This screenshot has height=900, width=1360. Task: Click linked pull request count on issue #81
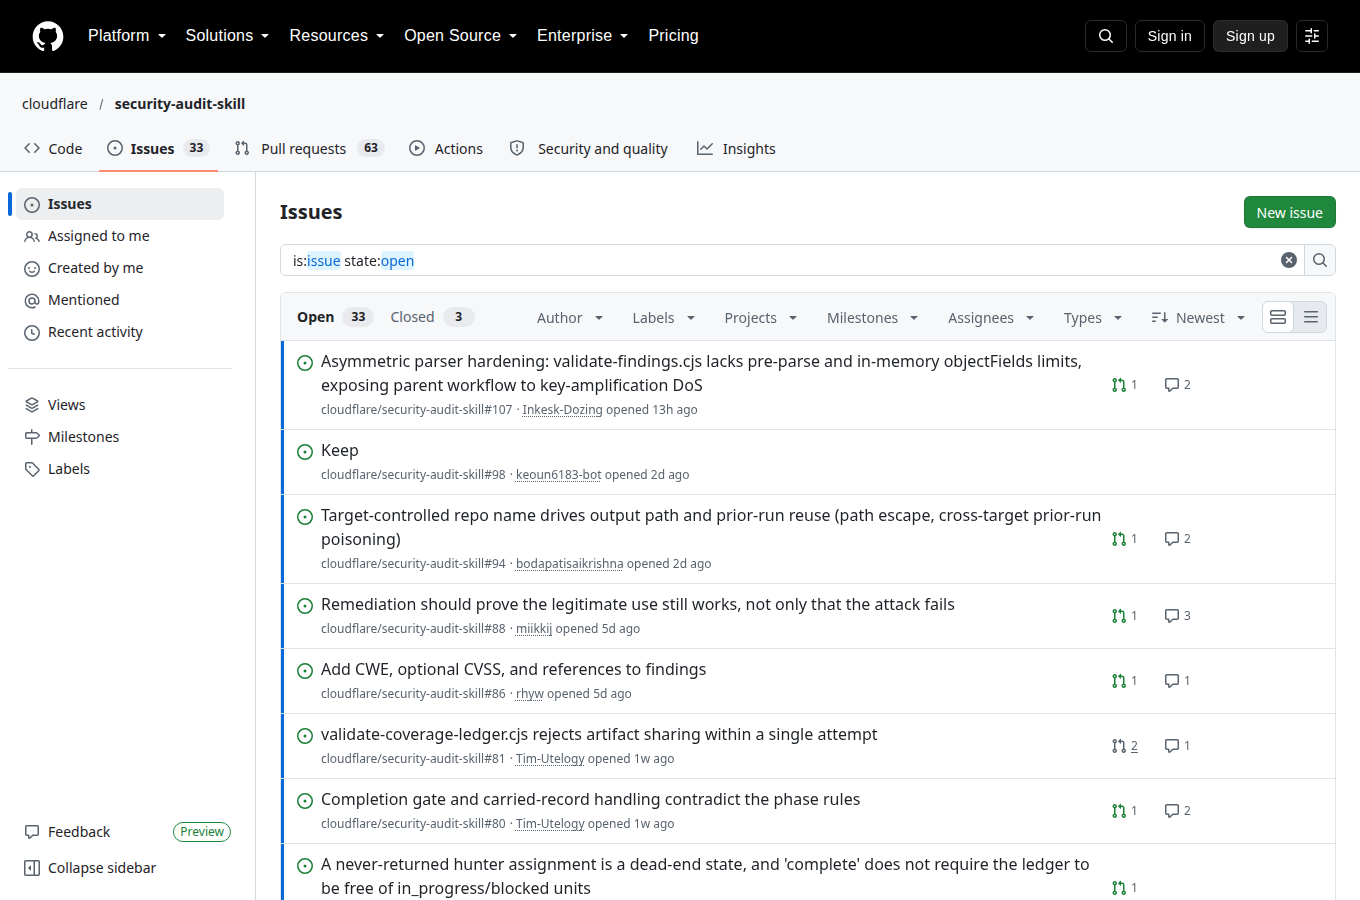pyautogui.click(x=1134, y=746)
